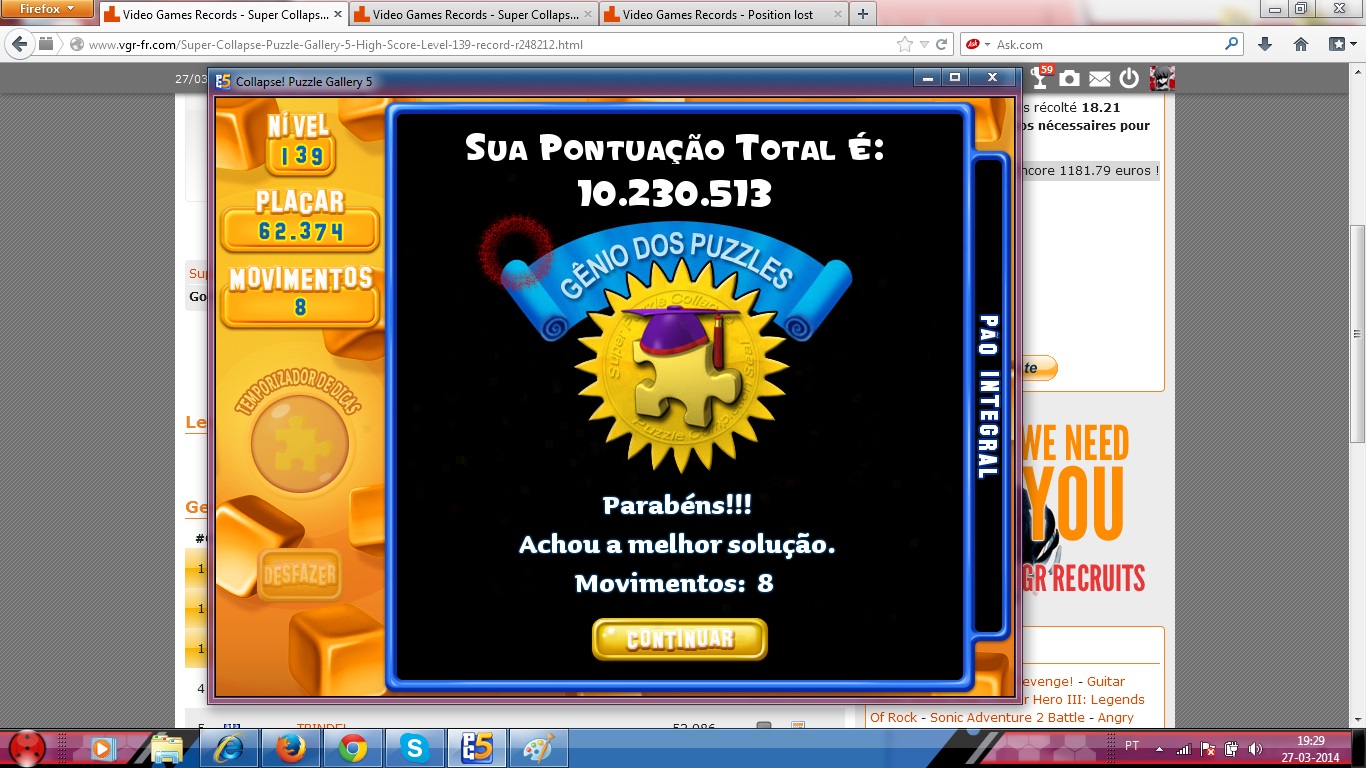The width and height of the screenshot is (1366, 768).
Task: Bookmark this page with the star icon
Action: (x=905, y=44)
